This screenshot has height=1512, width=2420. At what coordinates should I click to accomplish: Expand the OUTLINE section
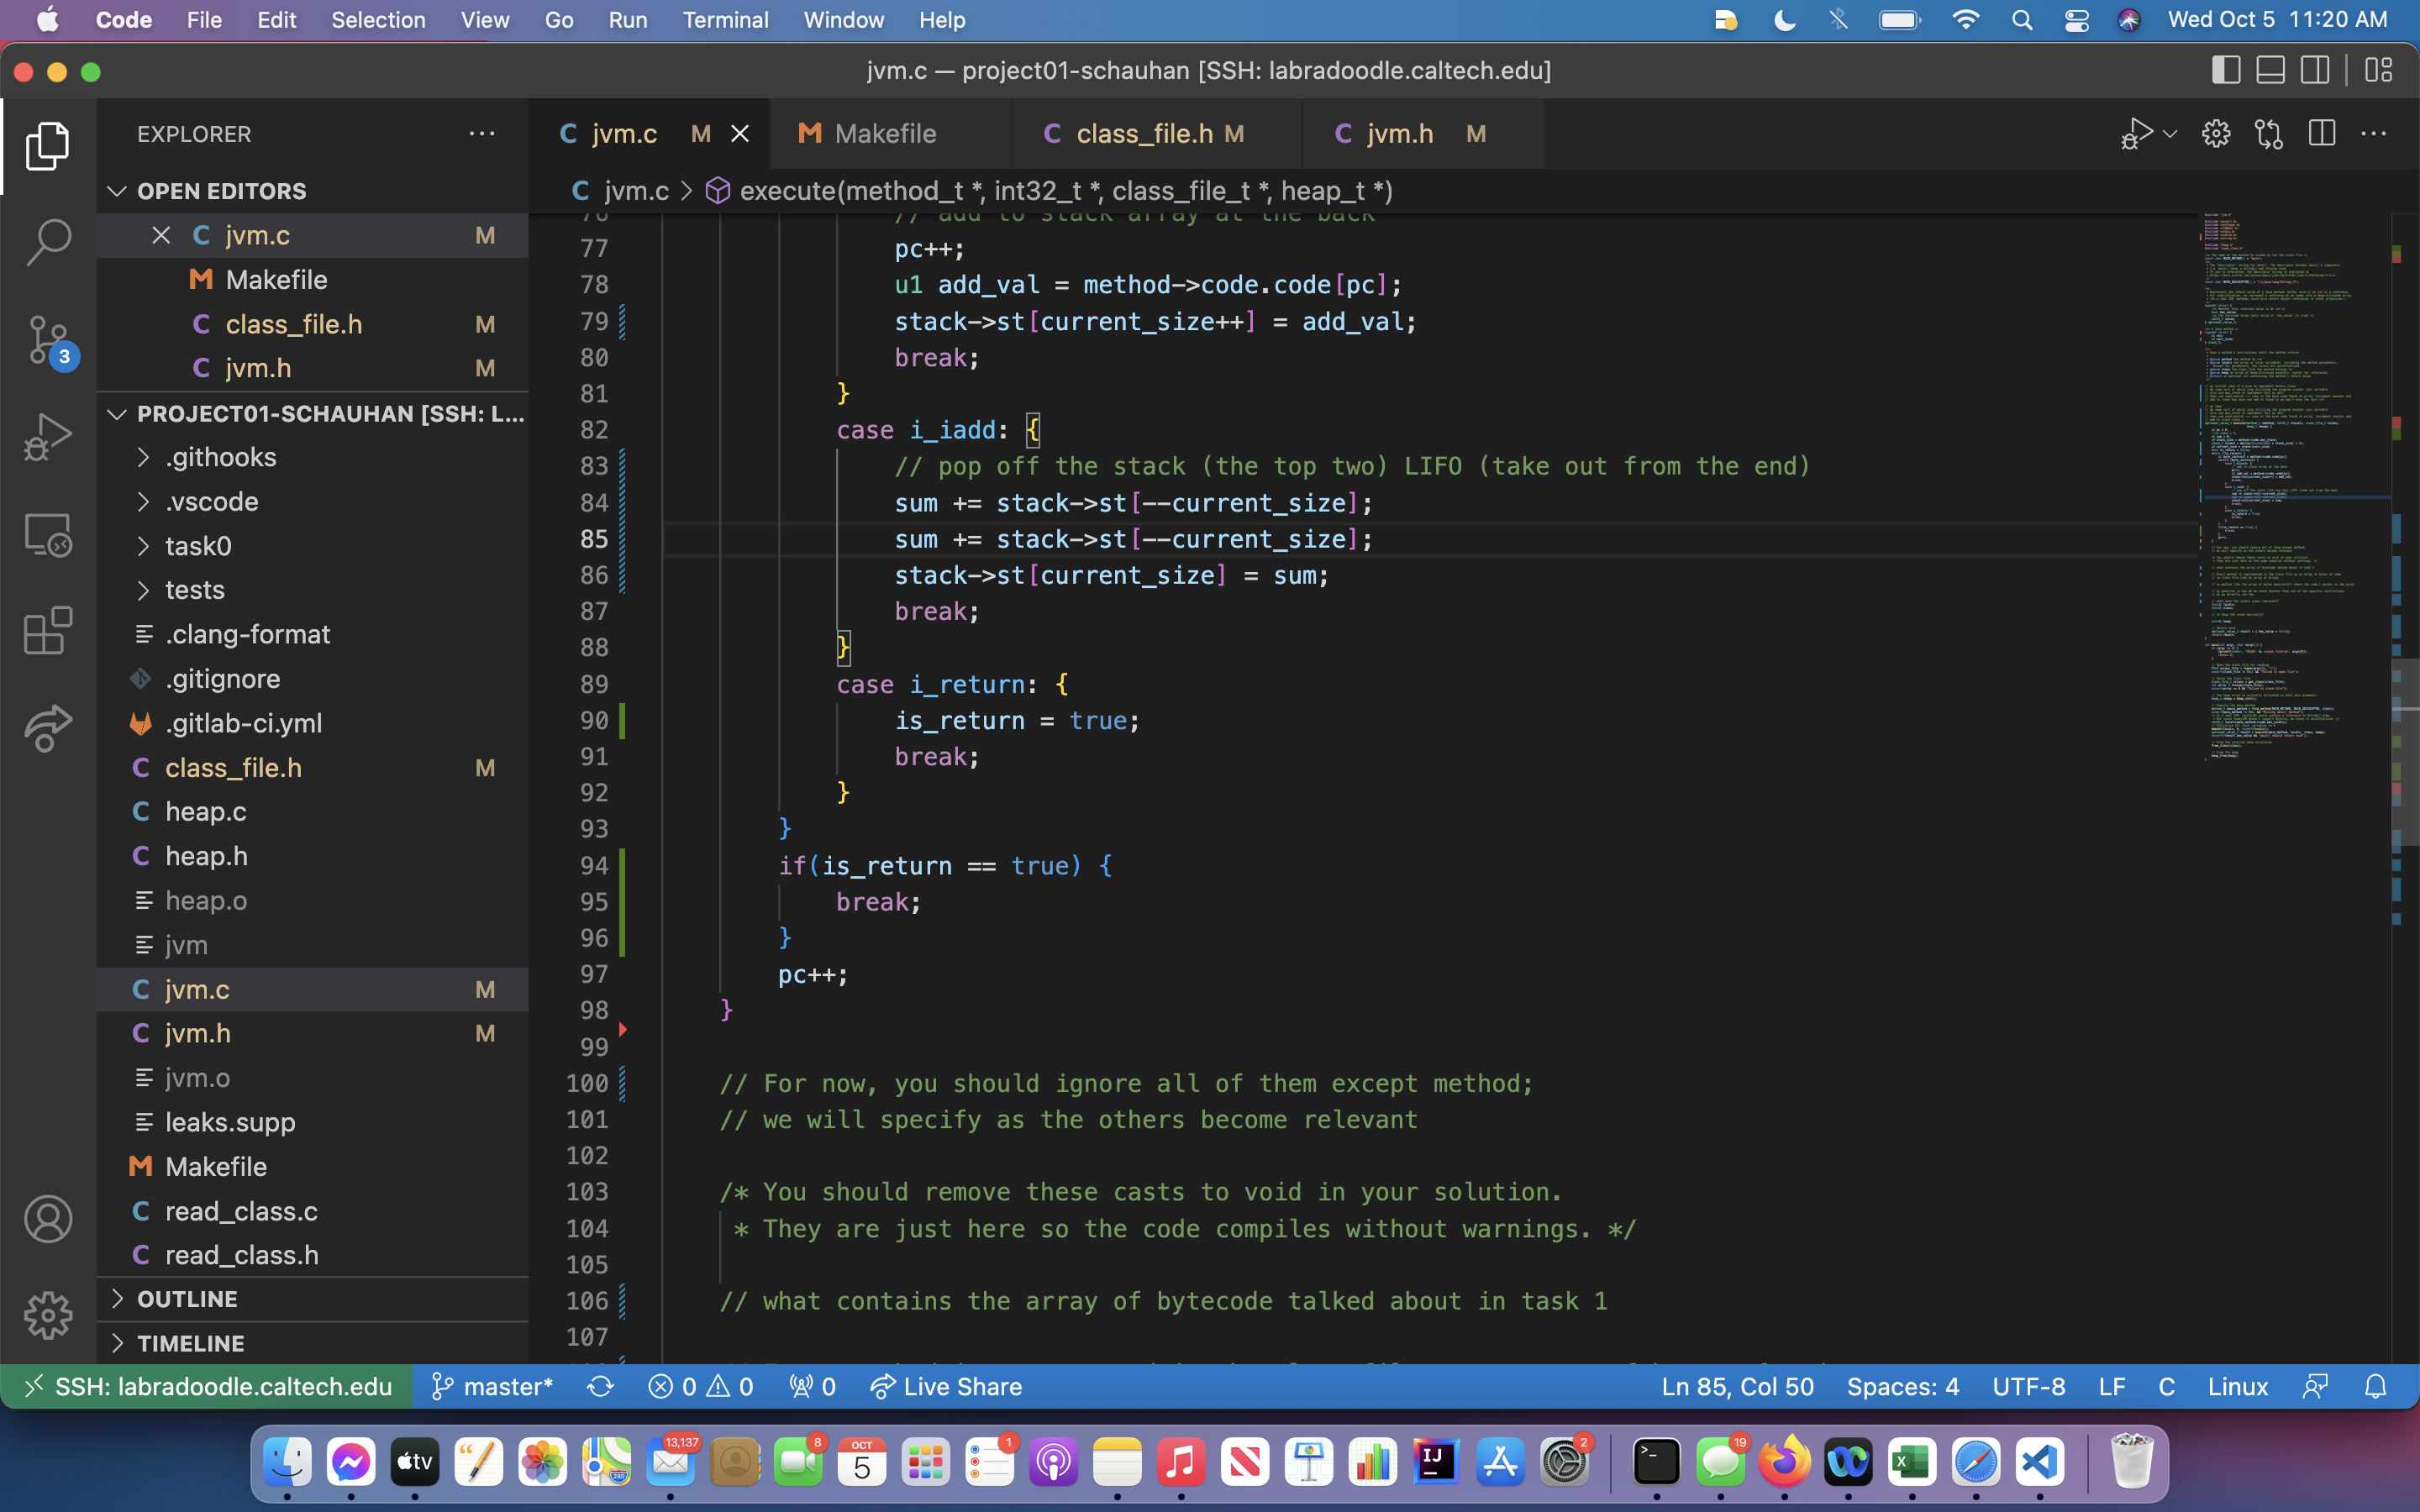pyautogui.click(x=187, y=1299)
